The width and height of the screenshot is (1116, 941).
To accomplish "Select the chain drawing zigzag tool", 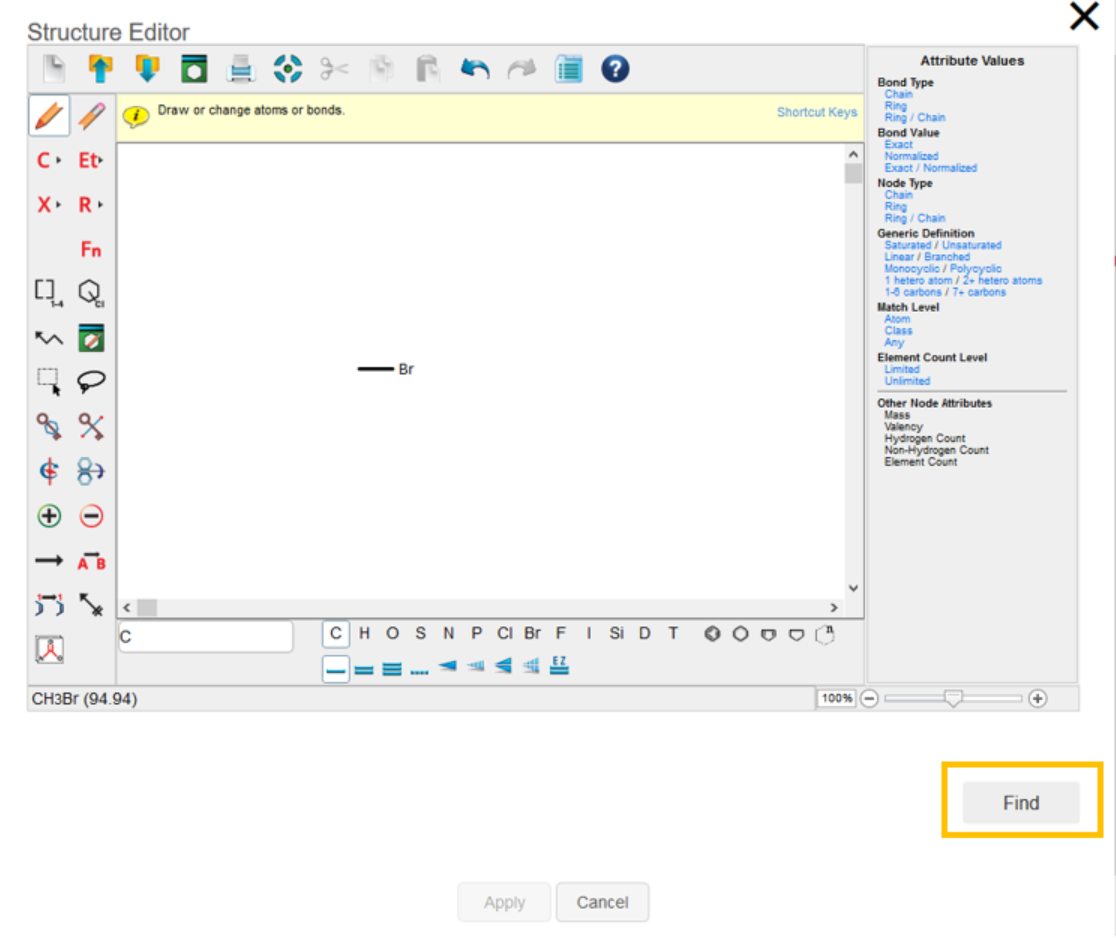I will (49, 338).
